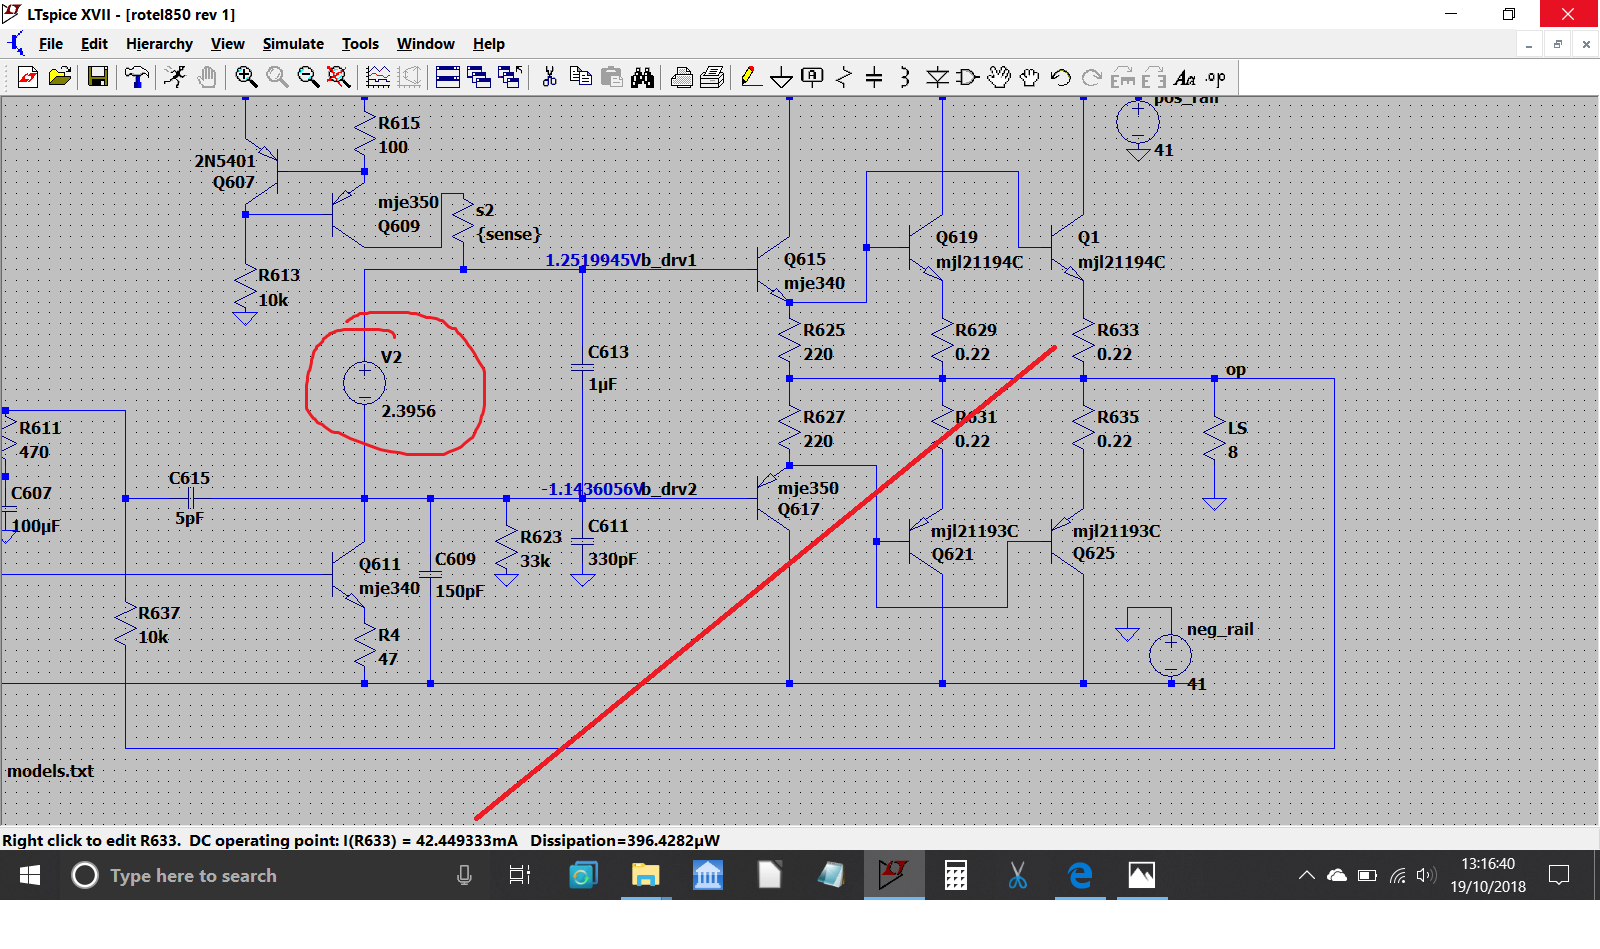The height and width of the screenshot is (949, 1600).
Task: Show hidden tray icons chevron
Action: pos(1306,876)
